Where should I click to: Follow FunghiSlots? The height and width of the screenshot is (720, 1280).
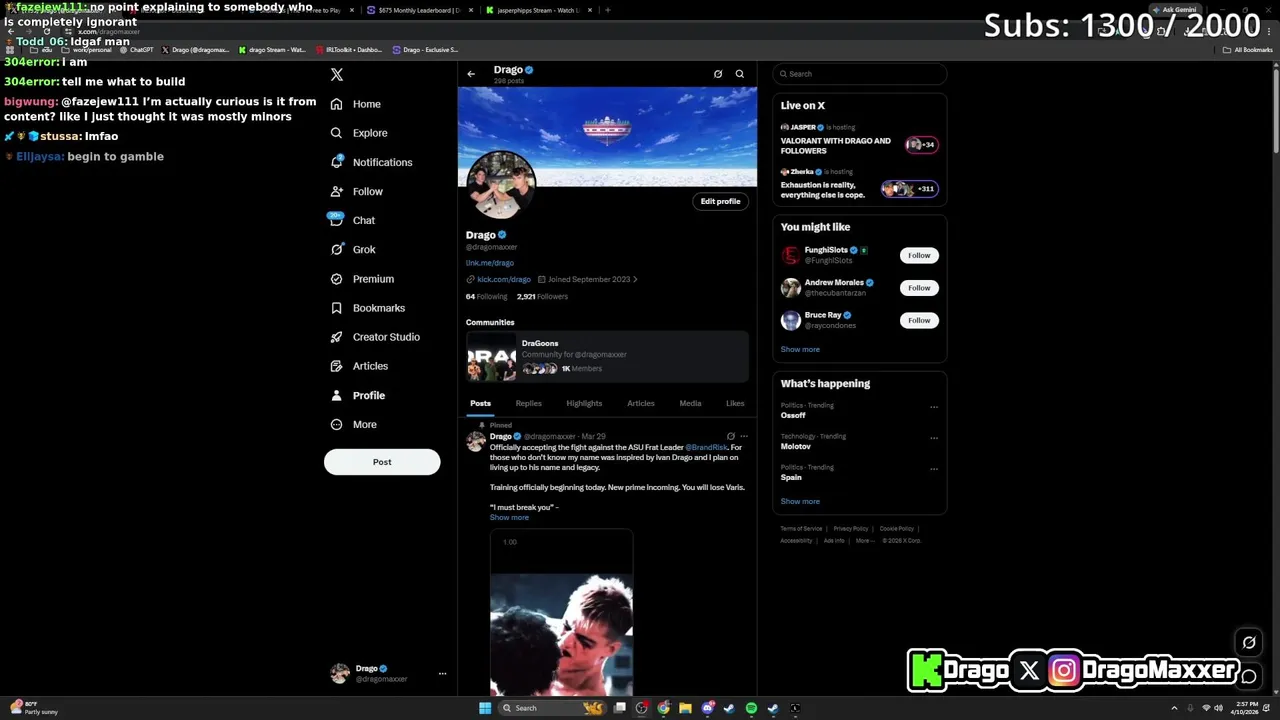[919, 255]
